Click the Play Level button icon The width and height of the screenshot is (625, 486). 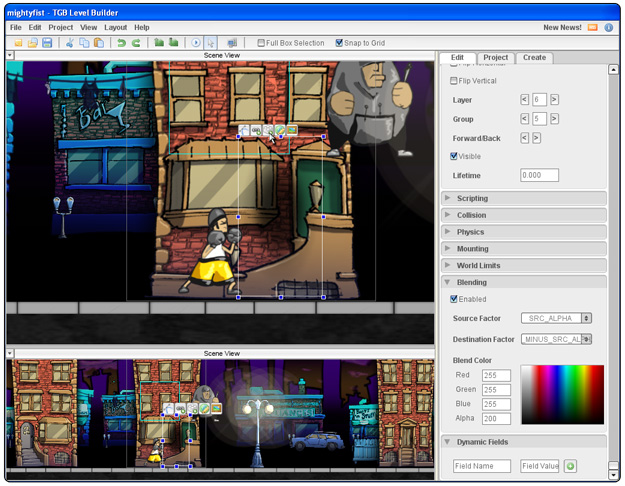(x=196, y=43)
